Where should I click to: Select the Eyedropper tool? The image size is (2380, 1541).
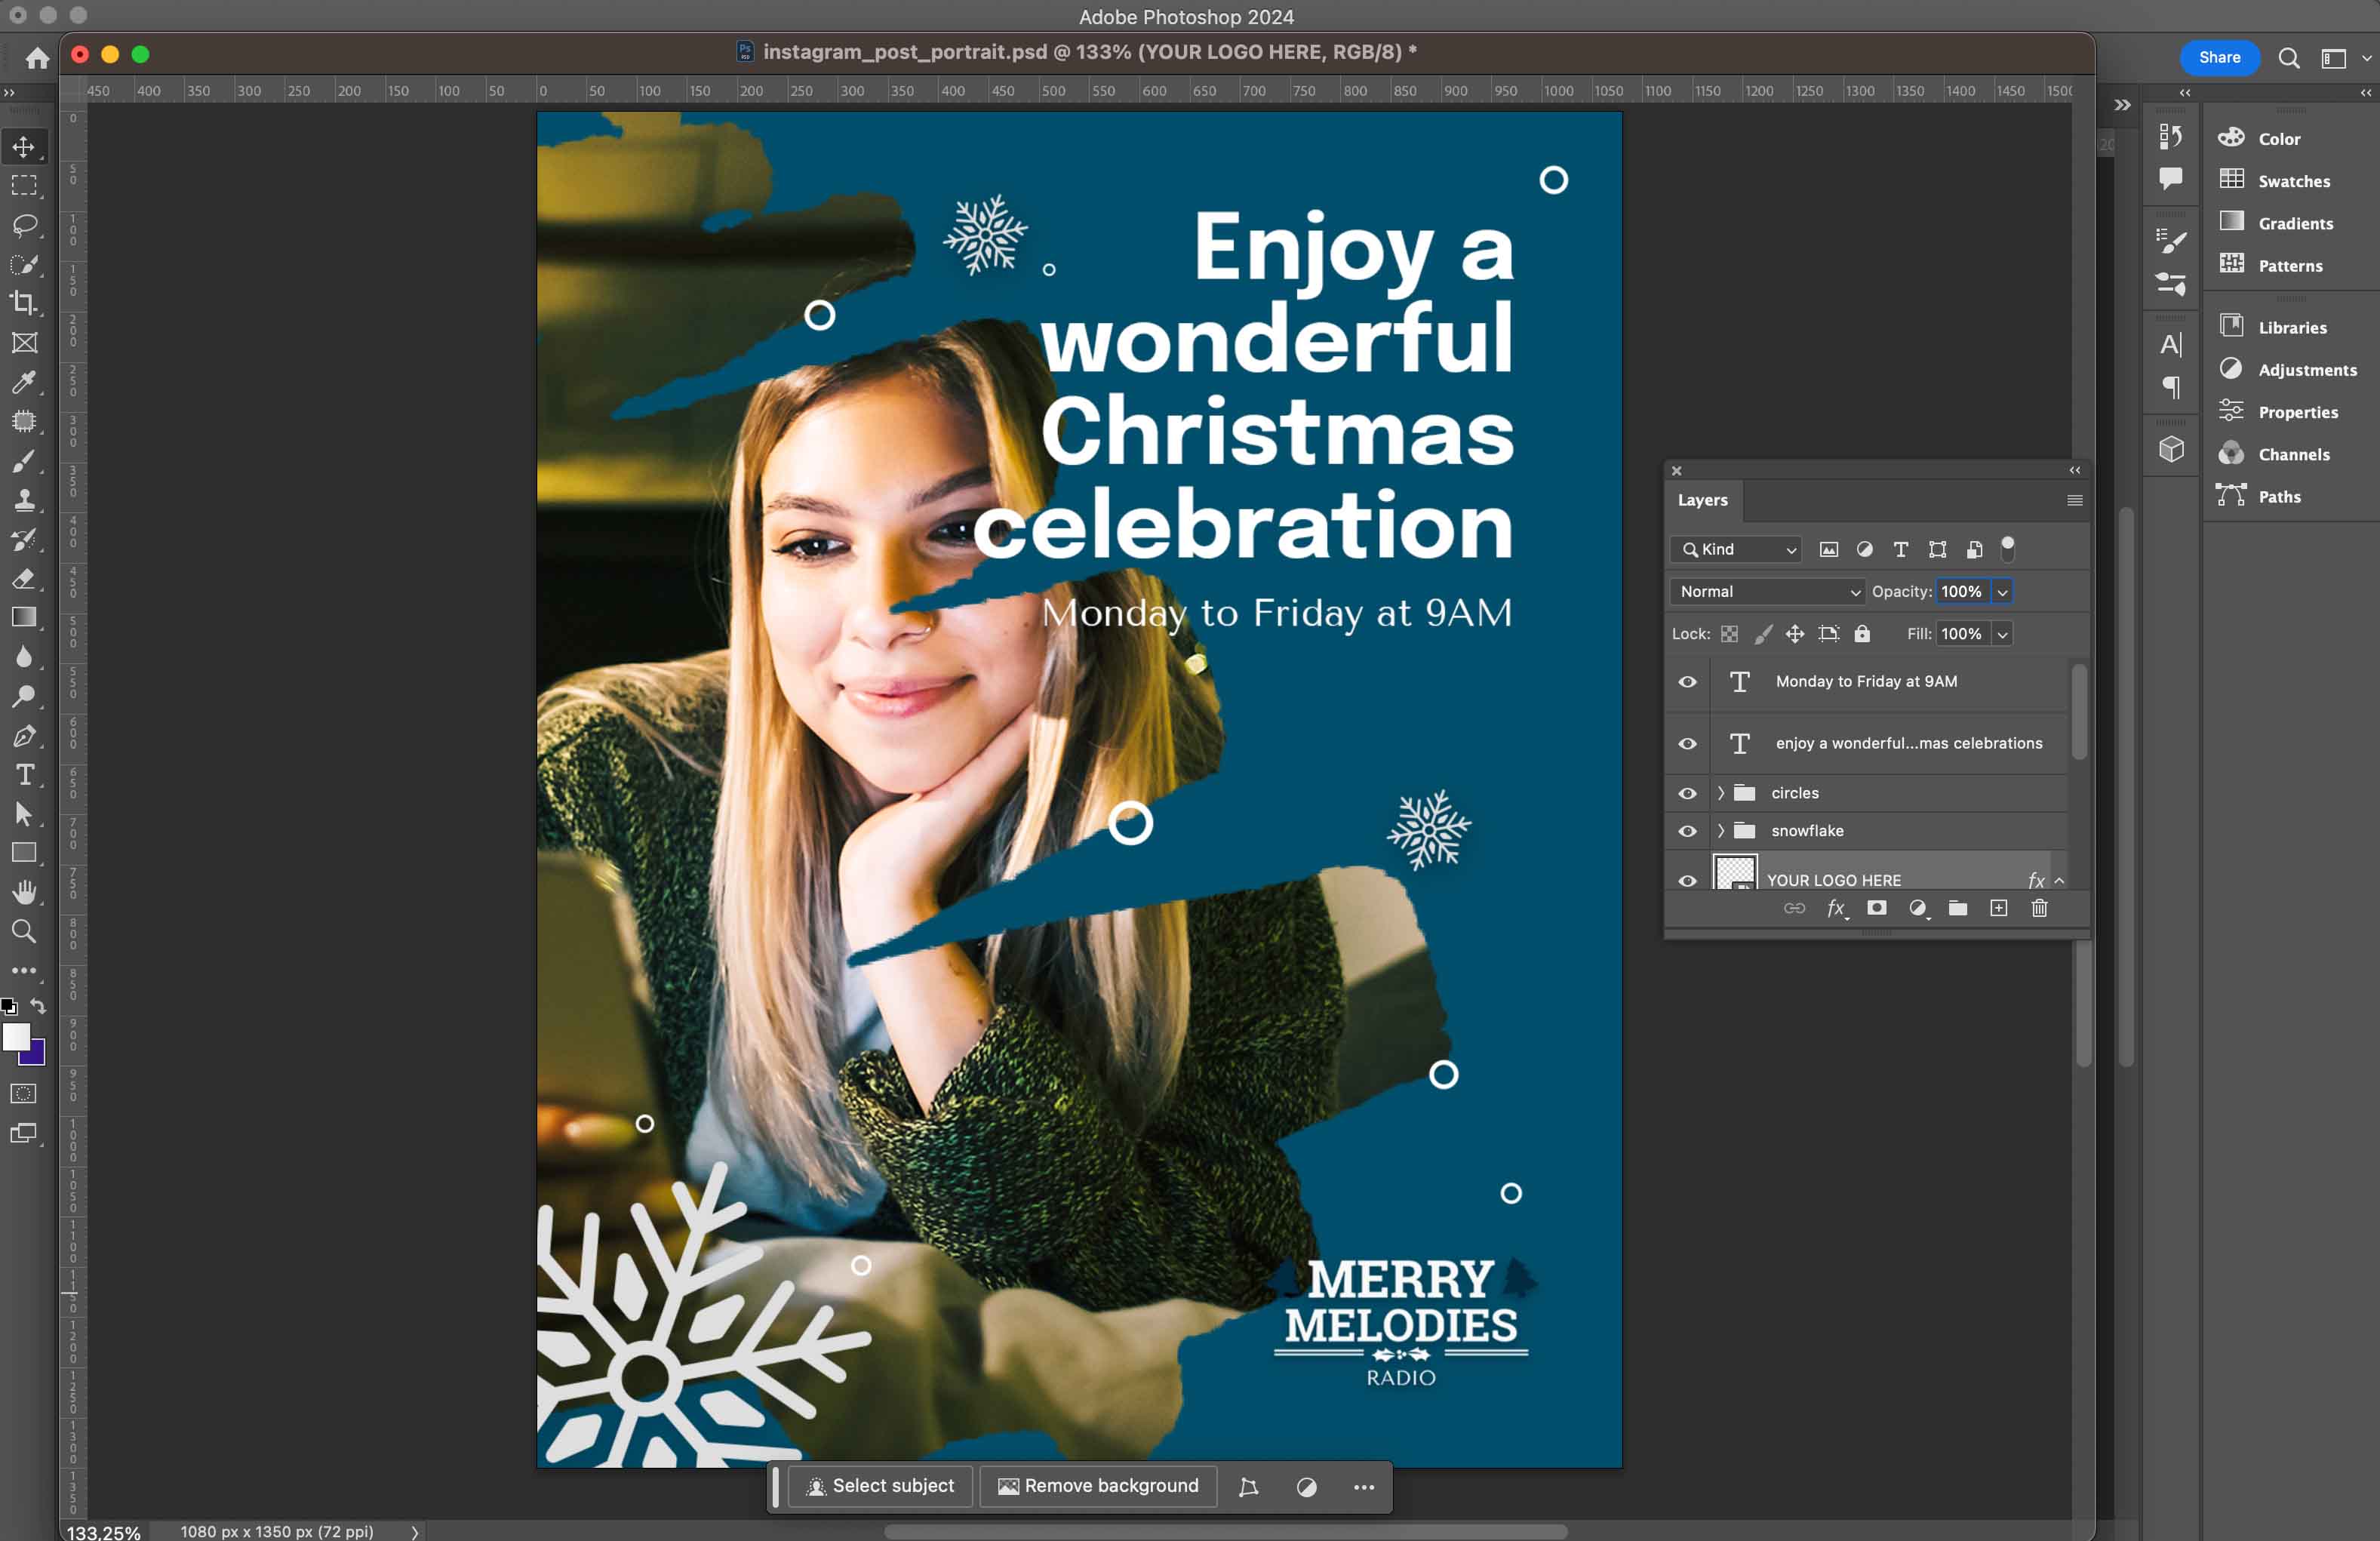click(24, 382)
